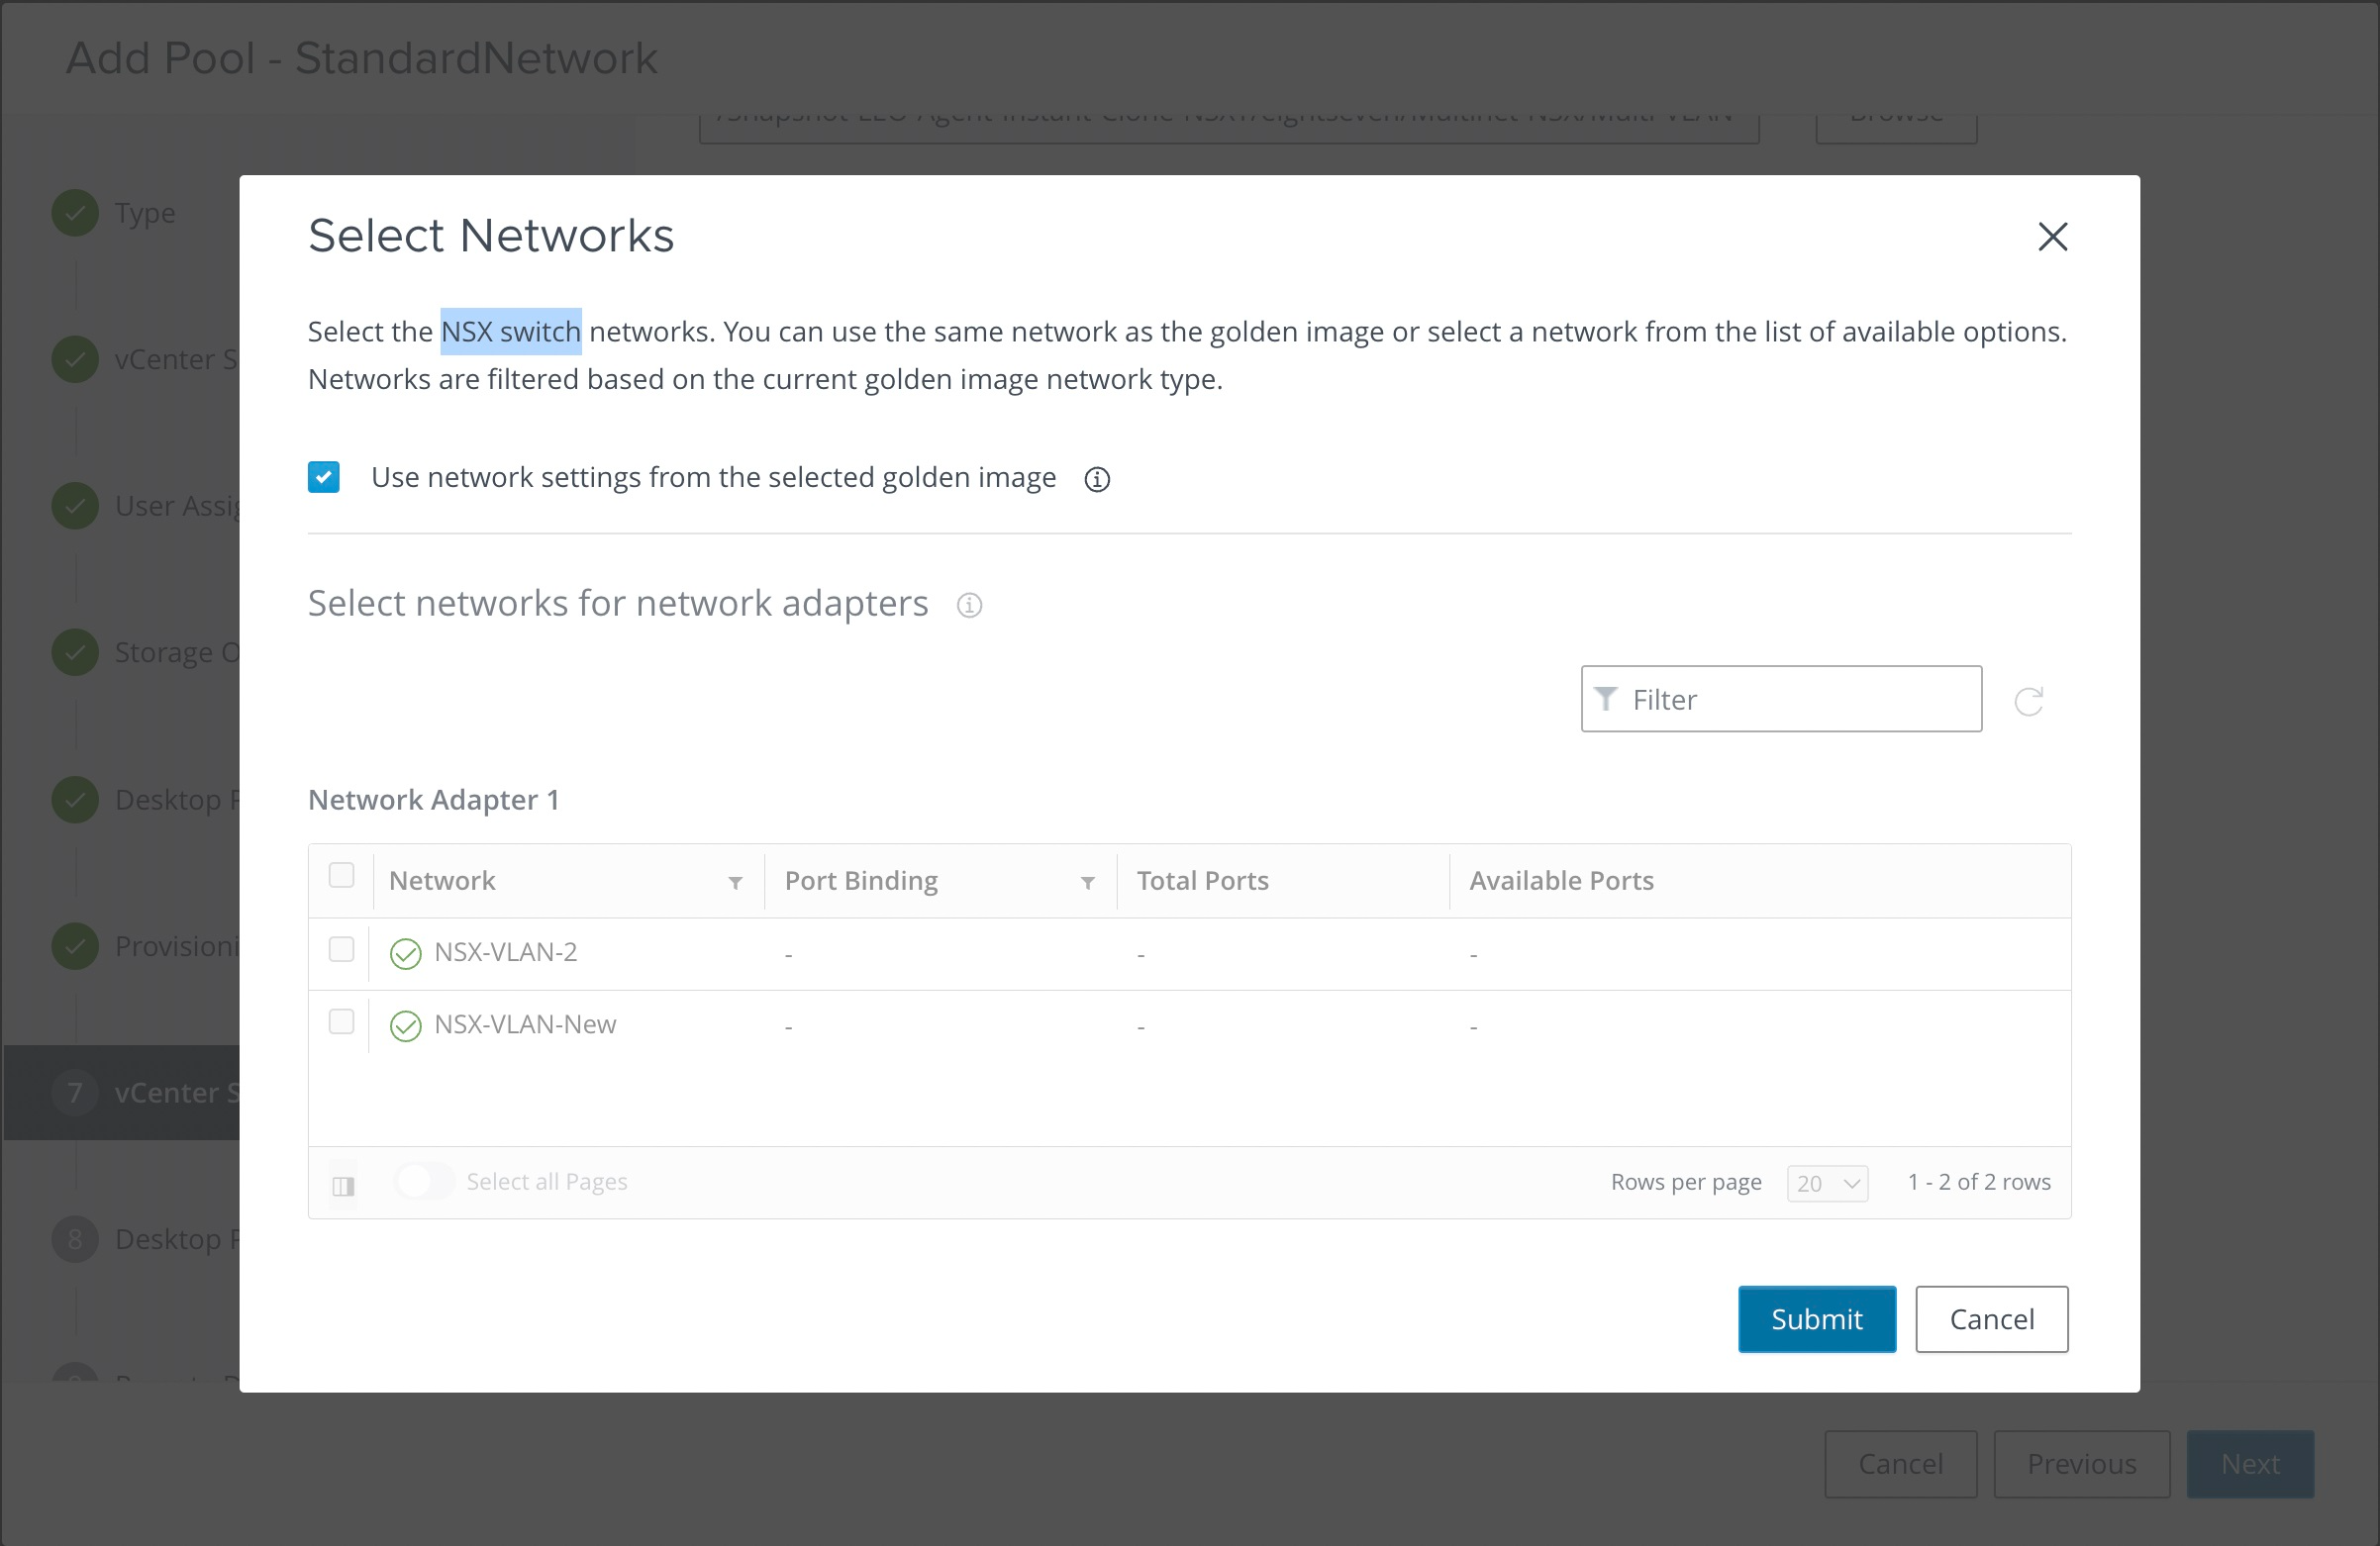Open the column management icon below the table
This screenshot has width=2380, height=1546.
coord(344,1186)
